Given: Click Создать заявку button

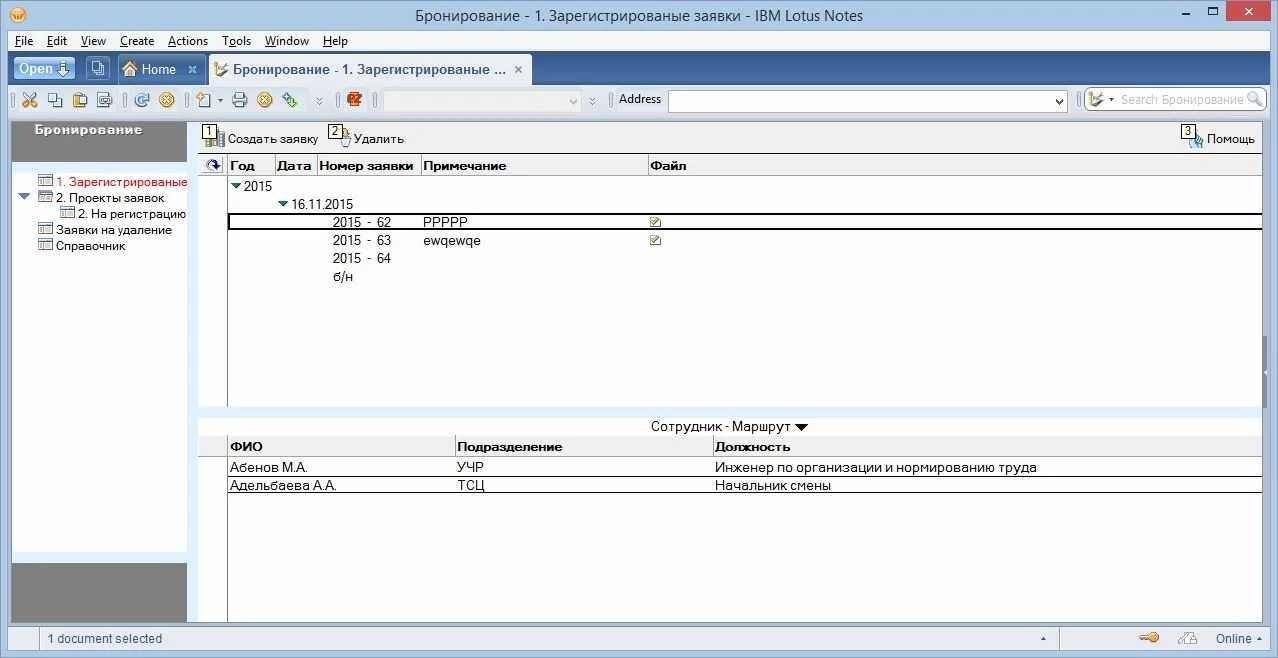Looking at the screenshot, I should (262, 139).
